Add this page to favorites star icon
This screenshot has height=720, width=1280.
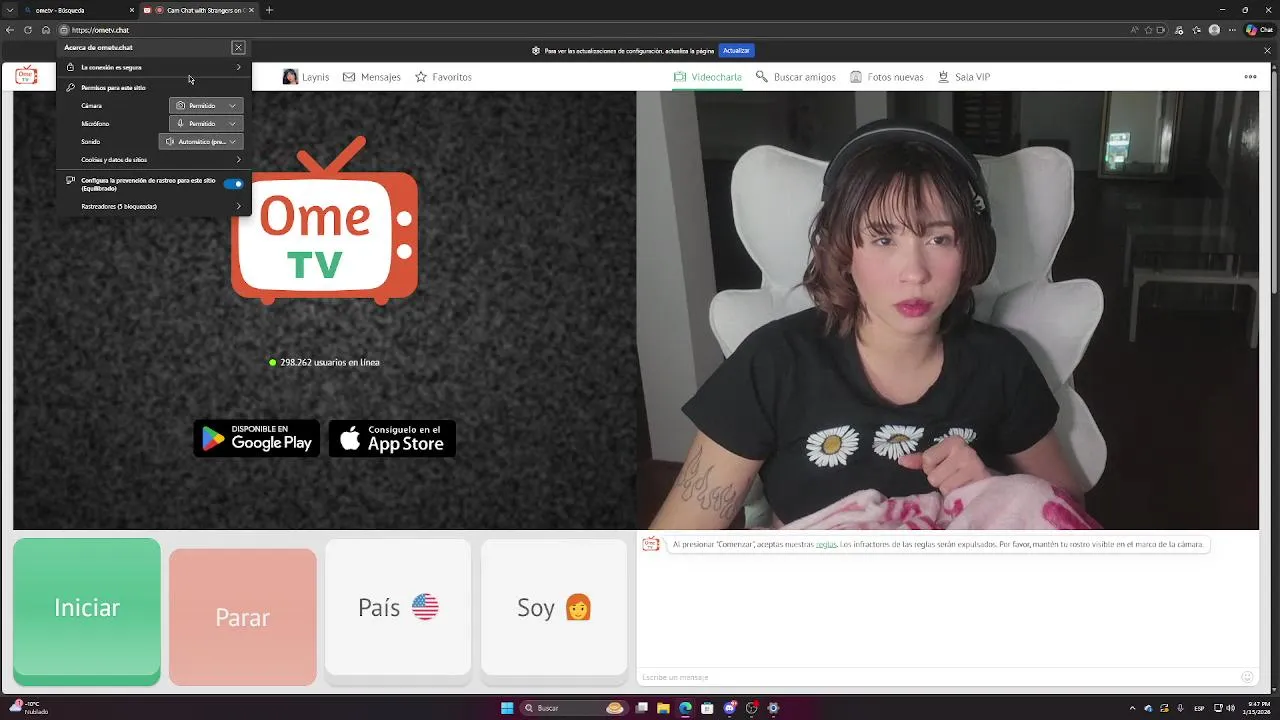(1149, 30)
